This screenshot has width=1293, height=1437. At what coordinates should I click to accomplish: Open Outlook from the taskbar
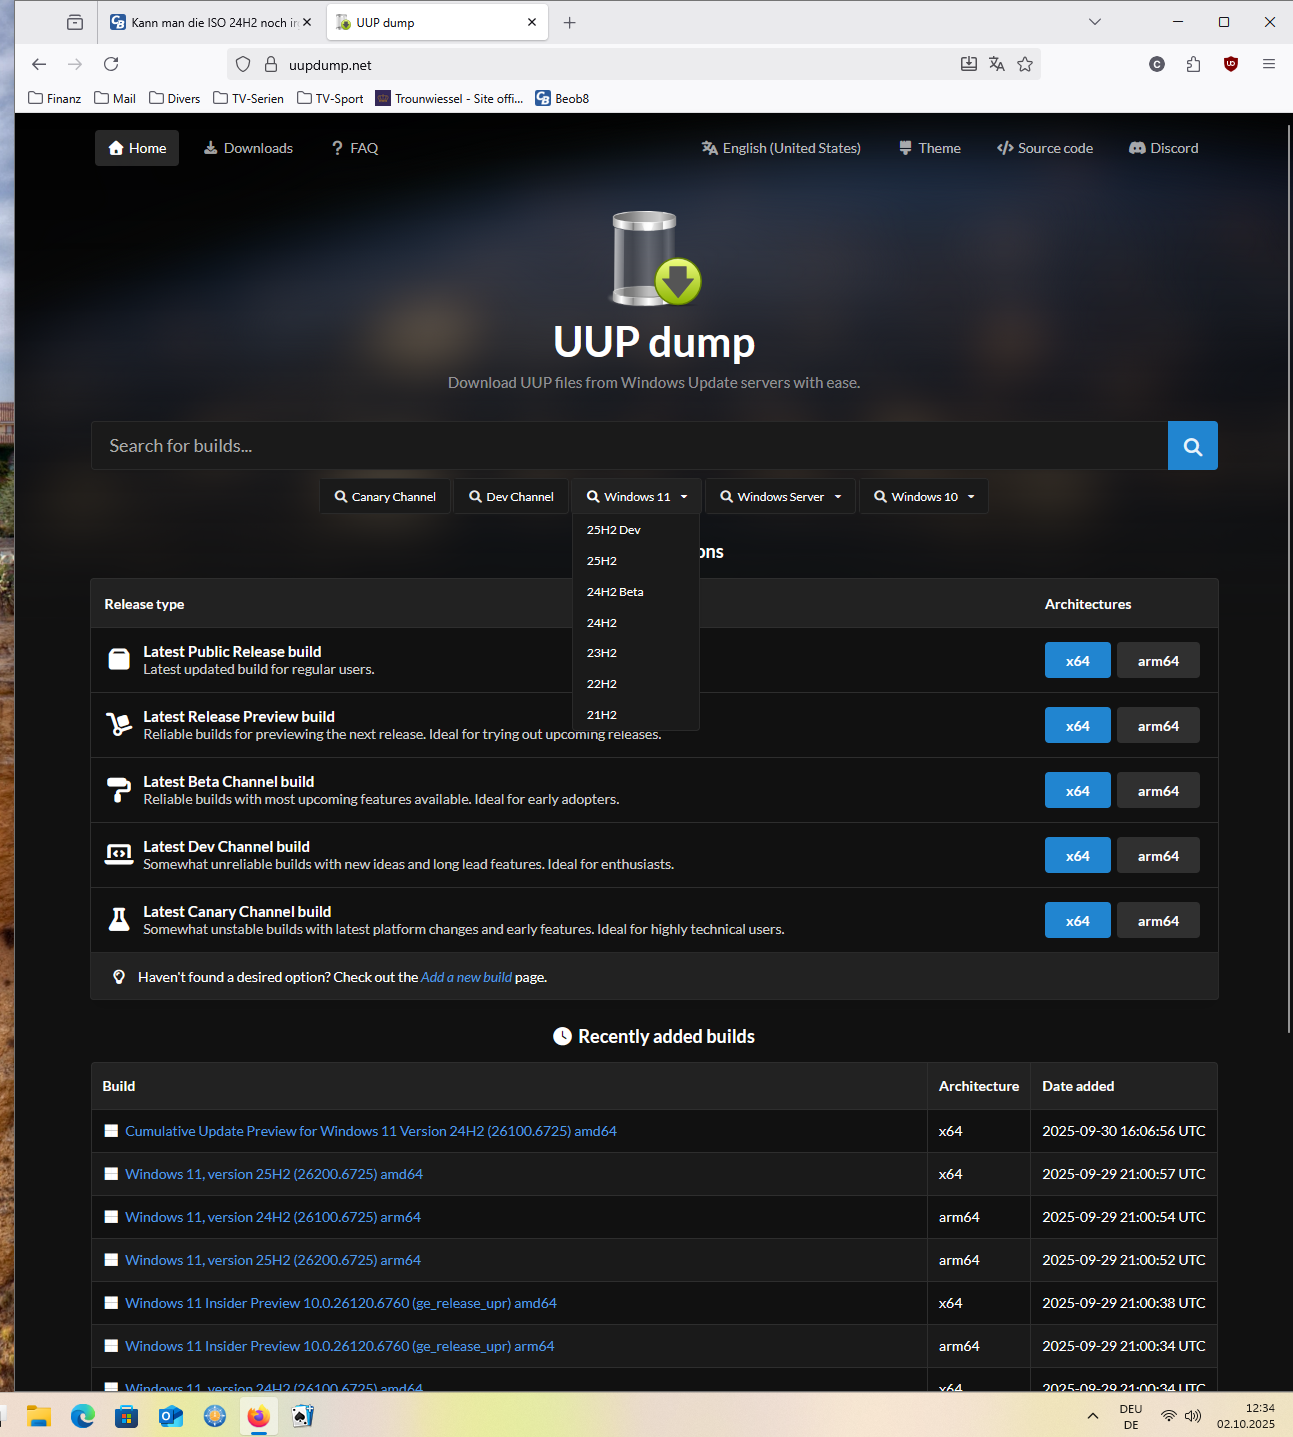pos(171,1416)
